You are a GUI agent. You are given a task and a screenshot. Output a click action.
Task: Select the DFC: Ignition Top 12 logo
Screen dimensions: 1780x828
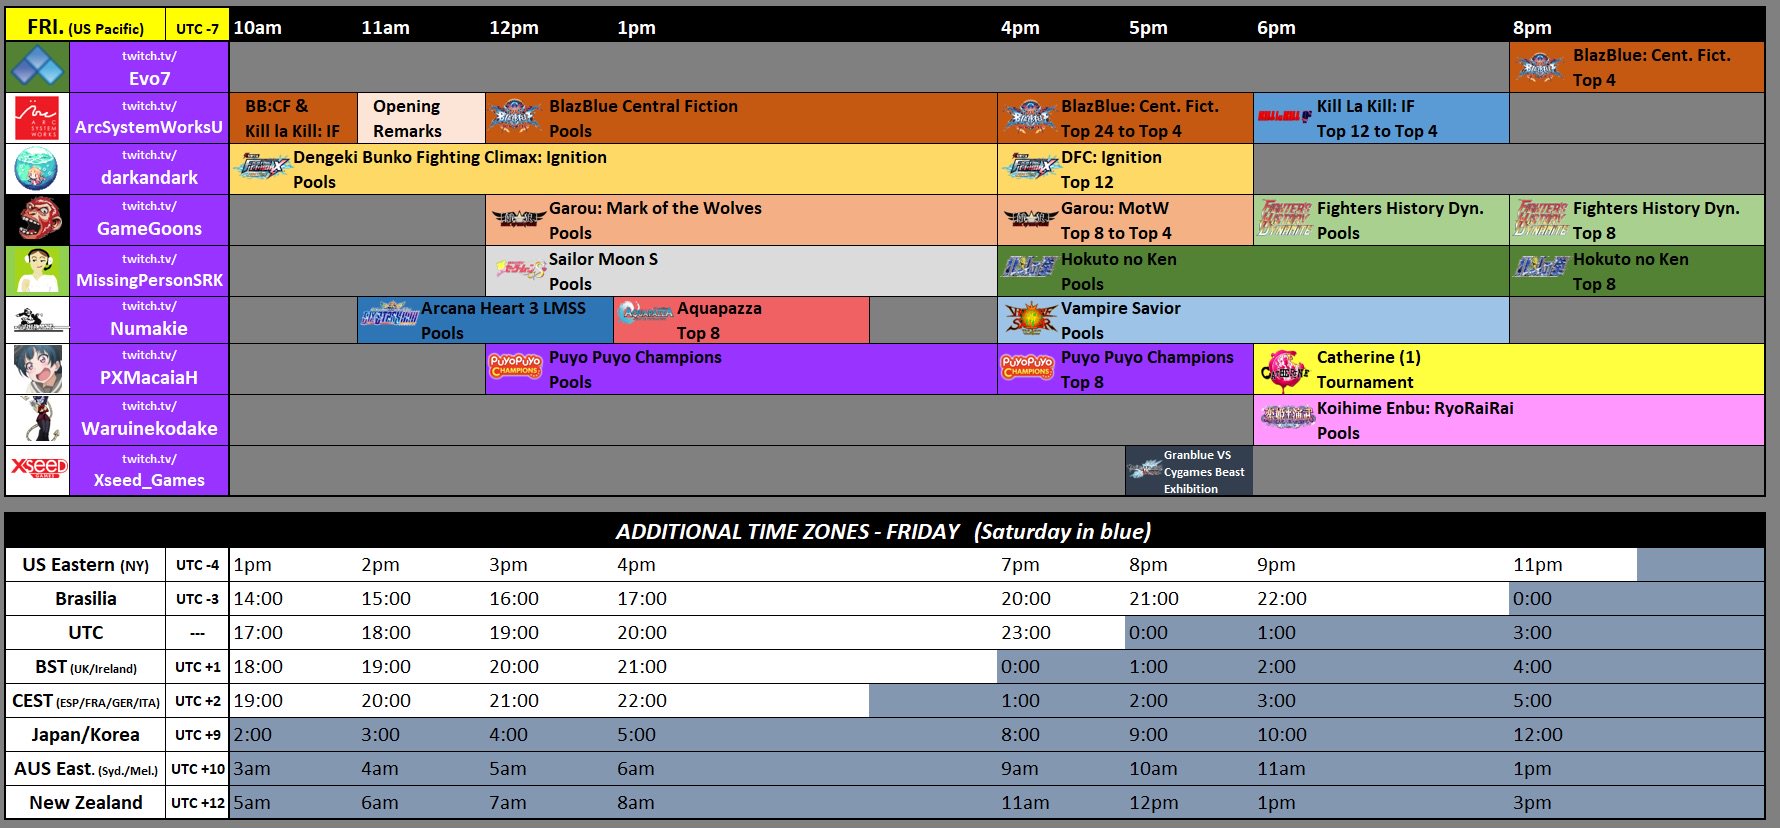(x=1028, y=167)
